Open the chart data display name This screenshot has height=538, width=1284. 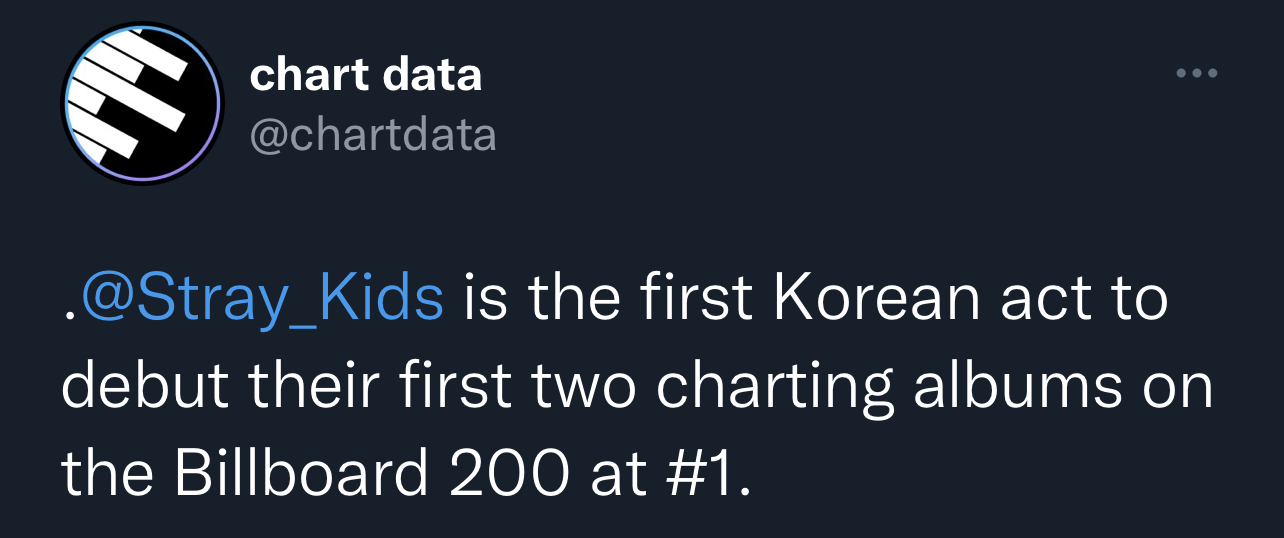(x=365, y=74)
